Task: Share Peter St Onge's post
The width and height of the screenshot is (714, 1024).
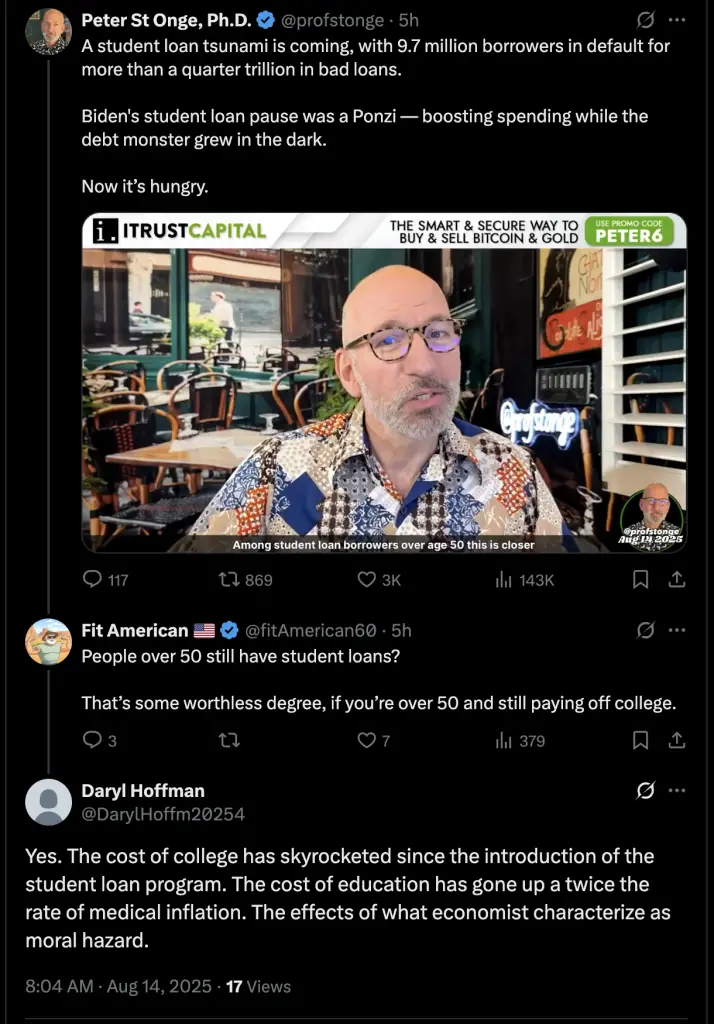Action: tap(677, 579)
